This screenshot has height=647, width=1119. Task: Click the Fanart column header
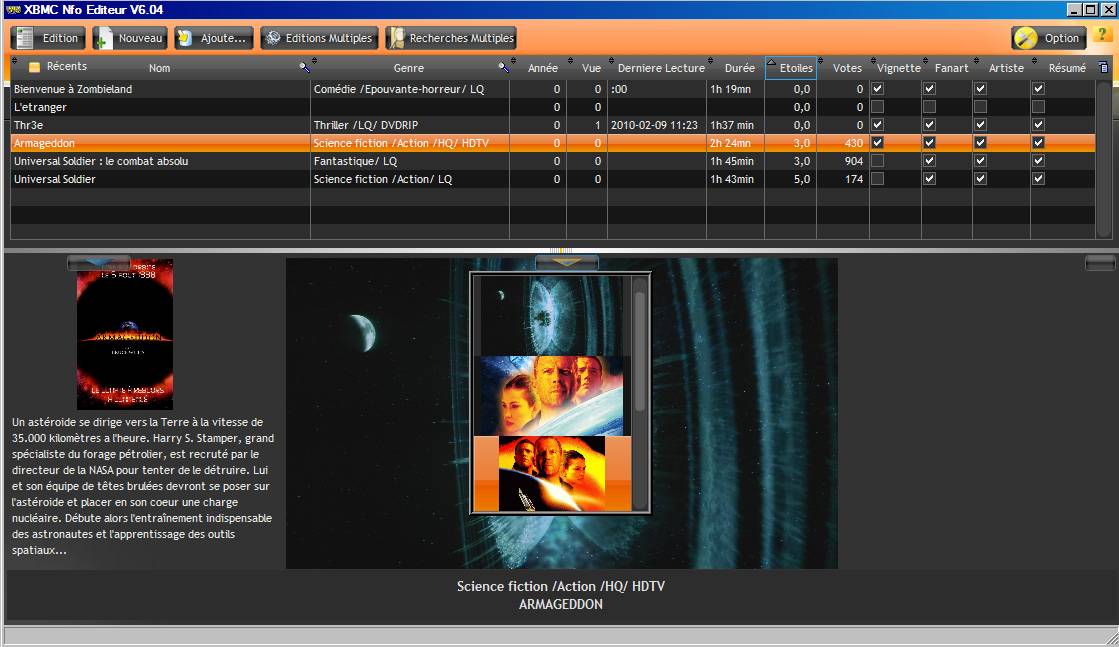[x=951, y=68]
